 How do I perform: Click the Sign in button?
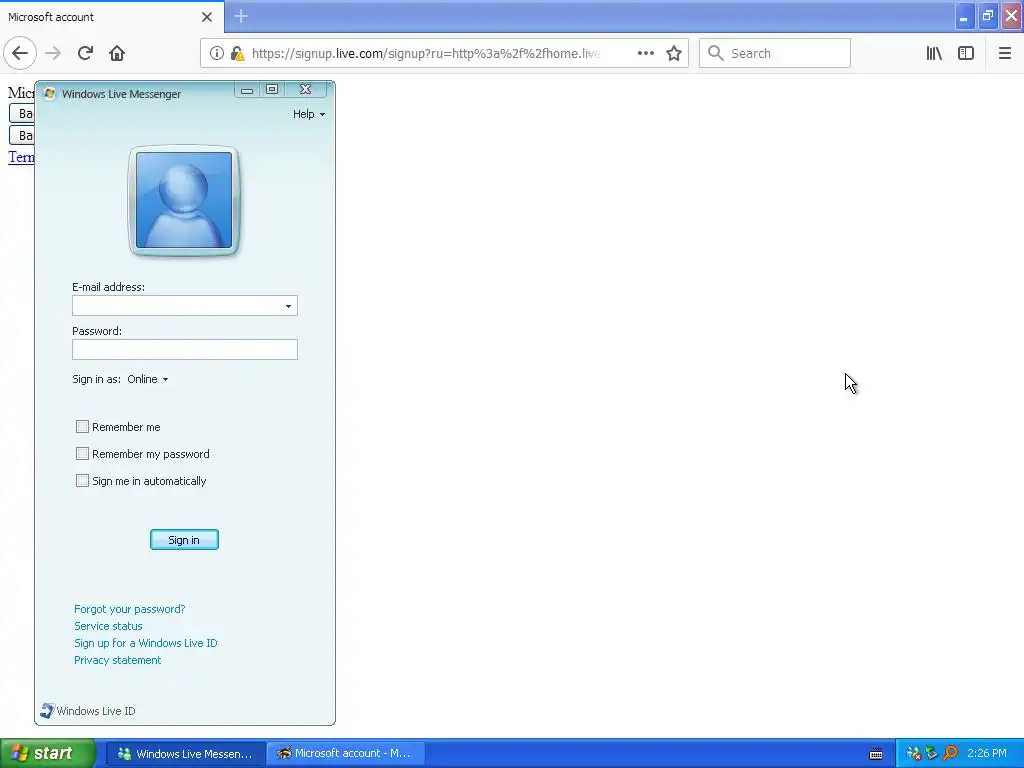pos(184,539)
